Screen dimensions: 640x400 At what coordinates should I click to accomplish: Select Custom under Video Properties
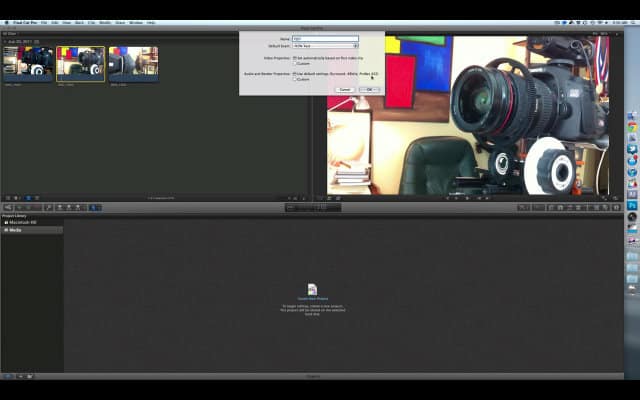[x=295, y=64]
